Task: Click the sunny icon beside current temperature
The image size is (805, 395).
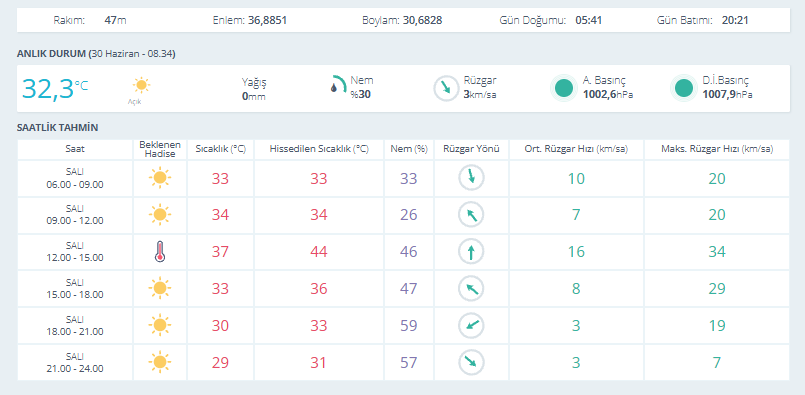Action: (x=141, y=85)
